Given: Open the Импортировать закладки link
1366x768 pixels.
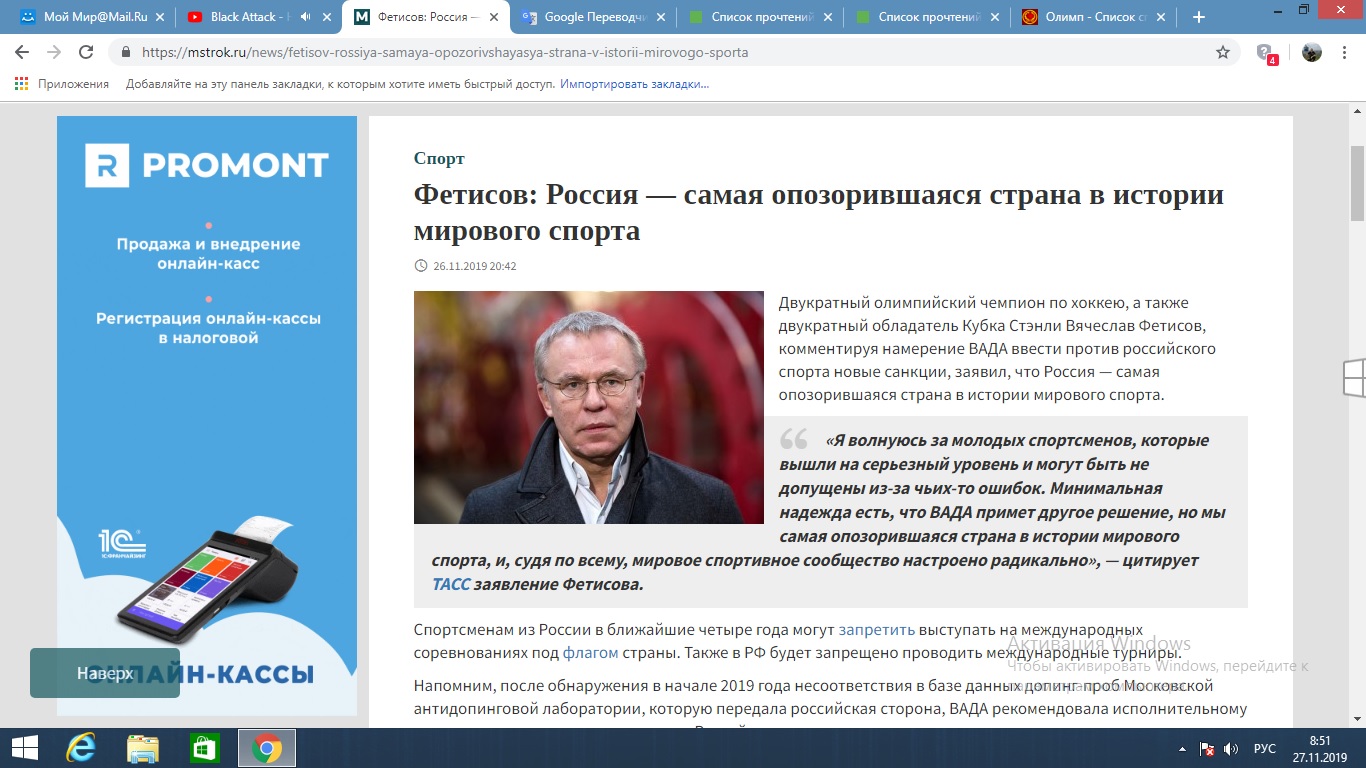Looking at the screenshot, I should coord(634,84).
